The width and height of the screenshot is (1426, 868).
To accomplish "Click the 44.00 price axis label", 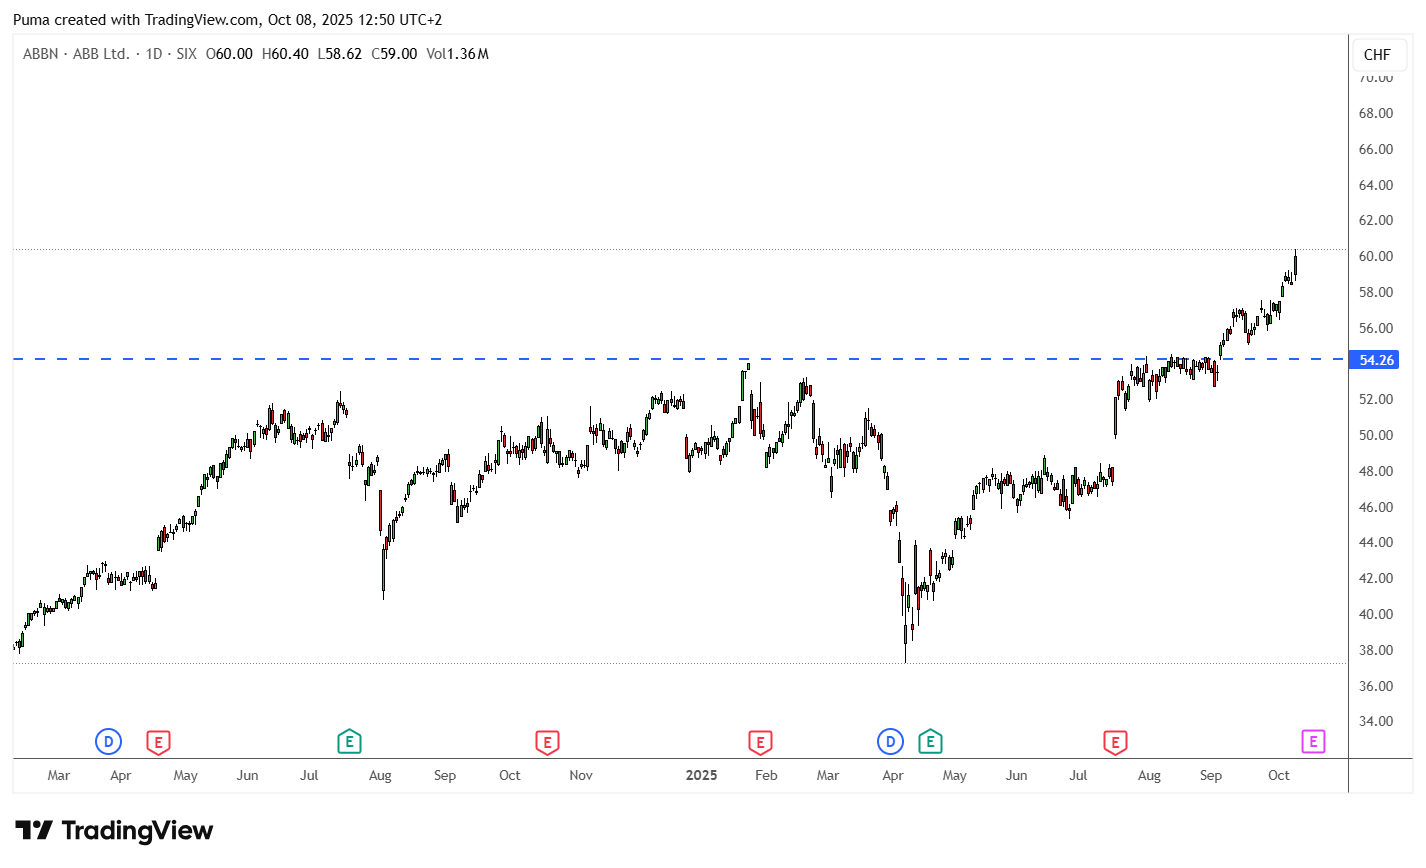I will tap(1376, 542).
